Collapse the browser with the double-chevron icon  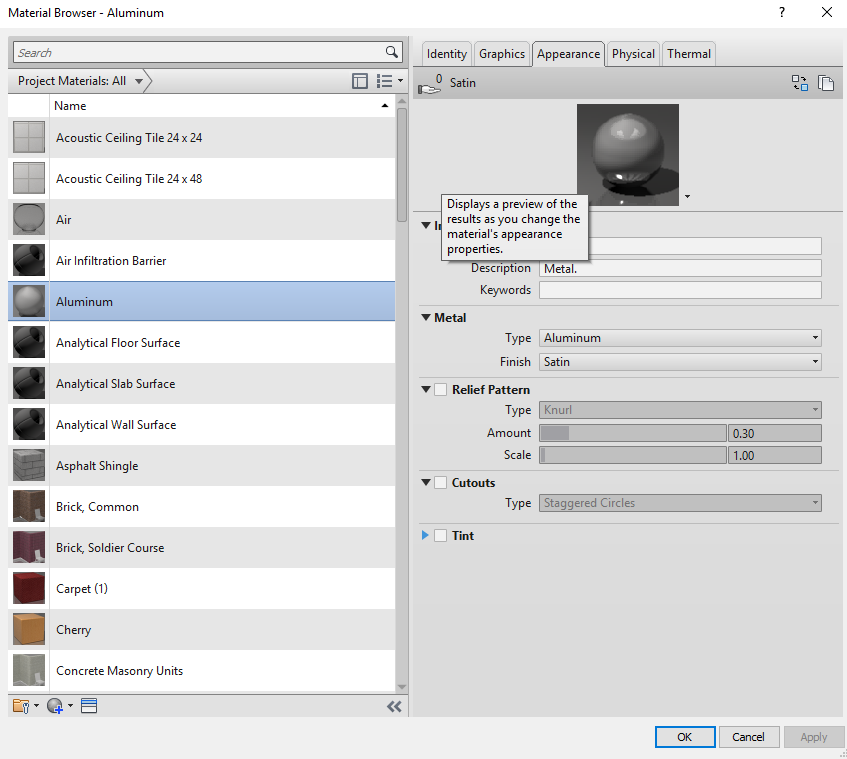click(x=394, y=705)
